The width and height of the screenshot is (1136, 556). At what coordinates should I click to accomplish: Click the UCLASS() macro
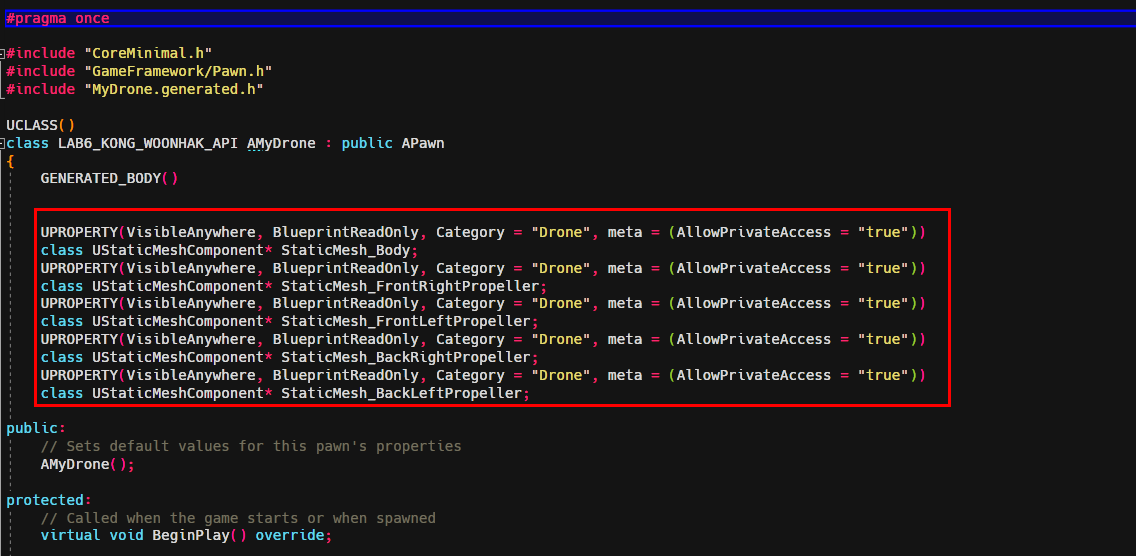41,125
